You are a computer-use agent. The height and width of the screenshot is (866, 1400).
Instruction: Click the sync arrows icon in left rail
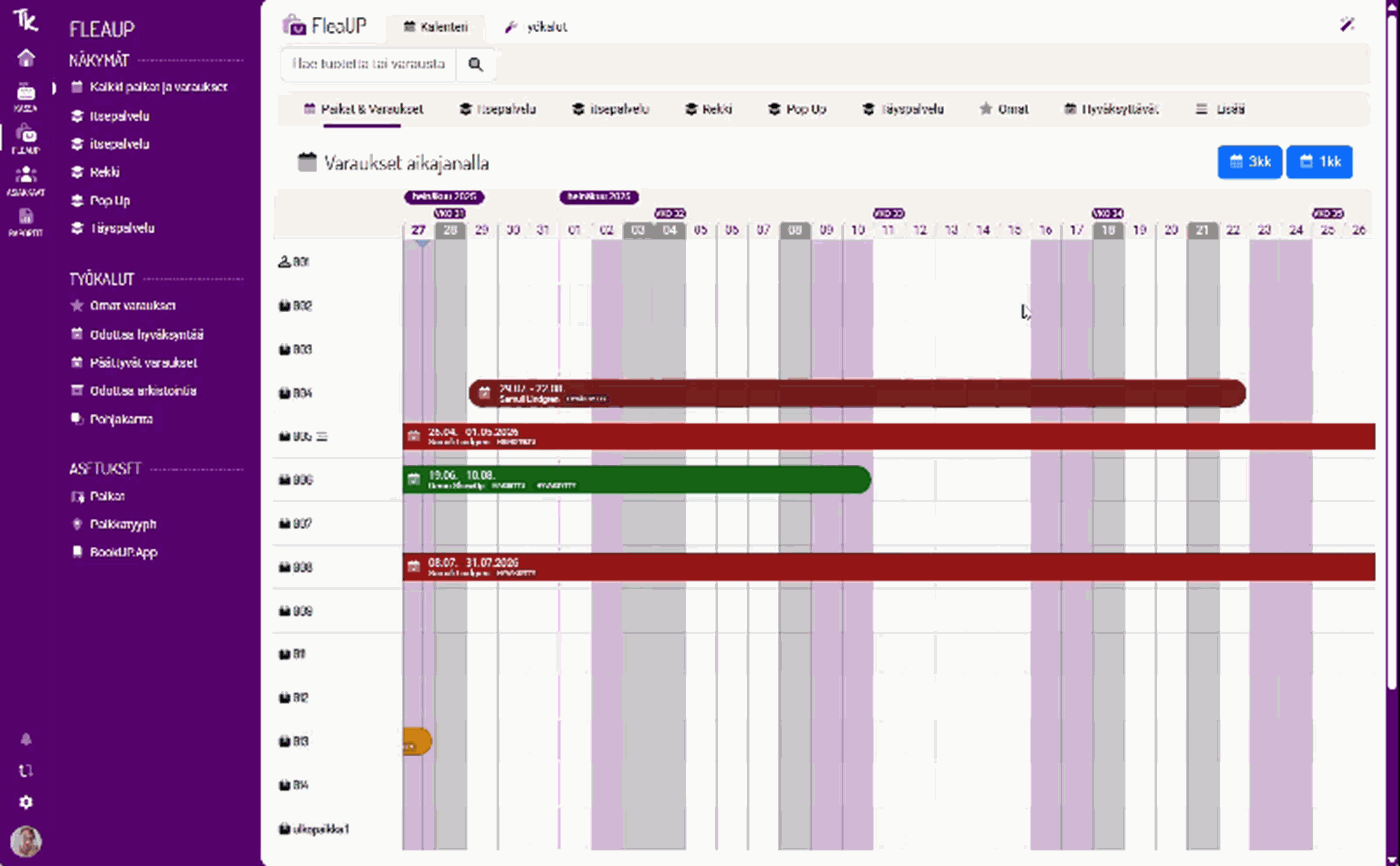26,771
